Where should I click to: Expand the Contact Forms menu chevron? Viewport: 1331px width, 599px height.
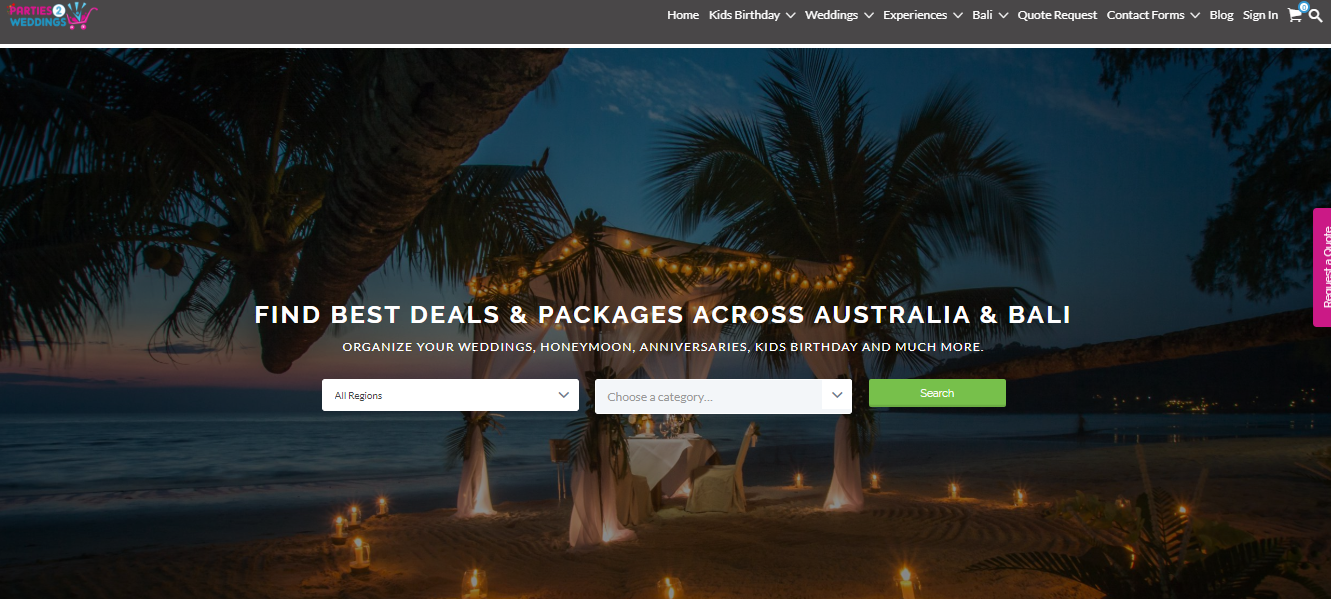[1194, 15]
